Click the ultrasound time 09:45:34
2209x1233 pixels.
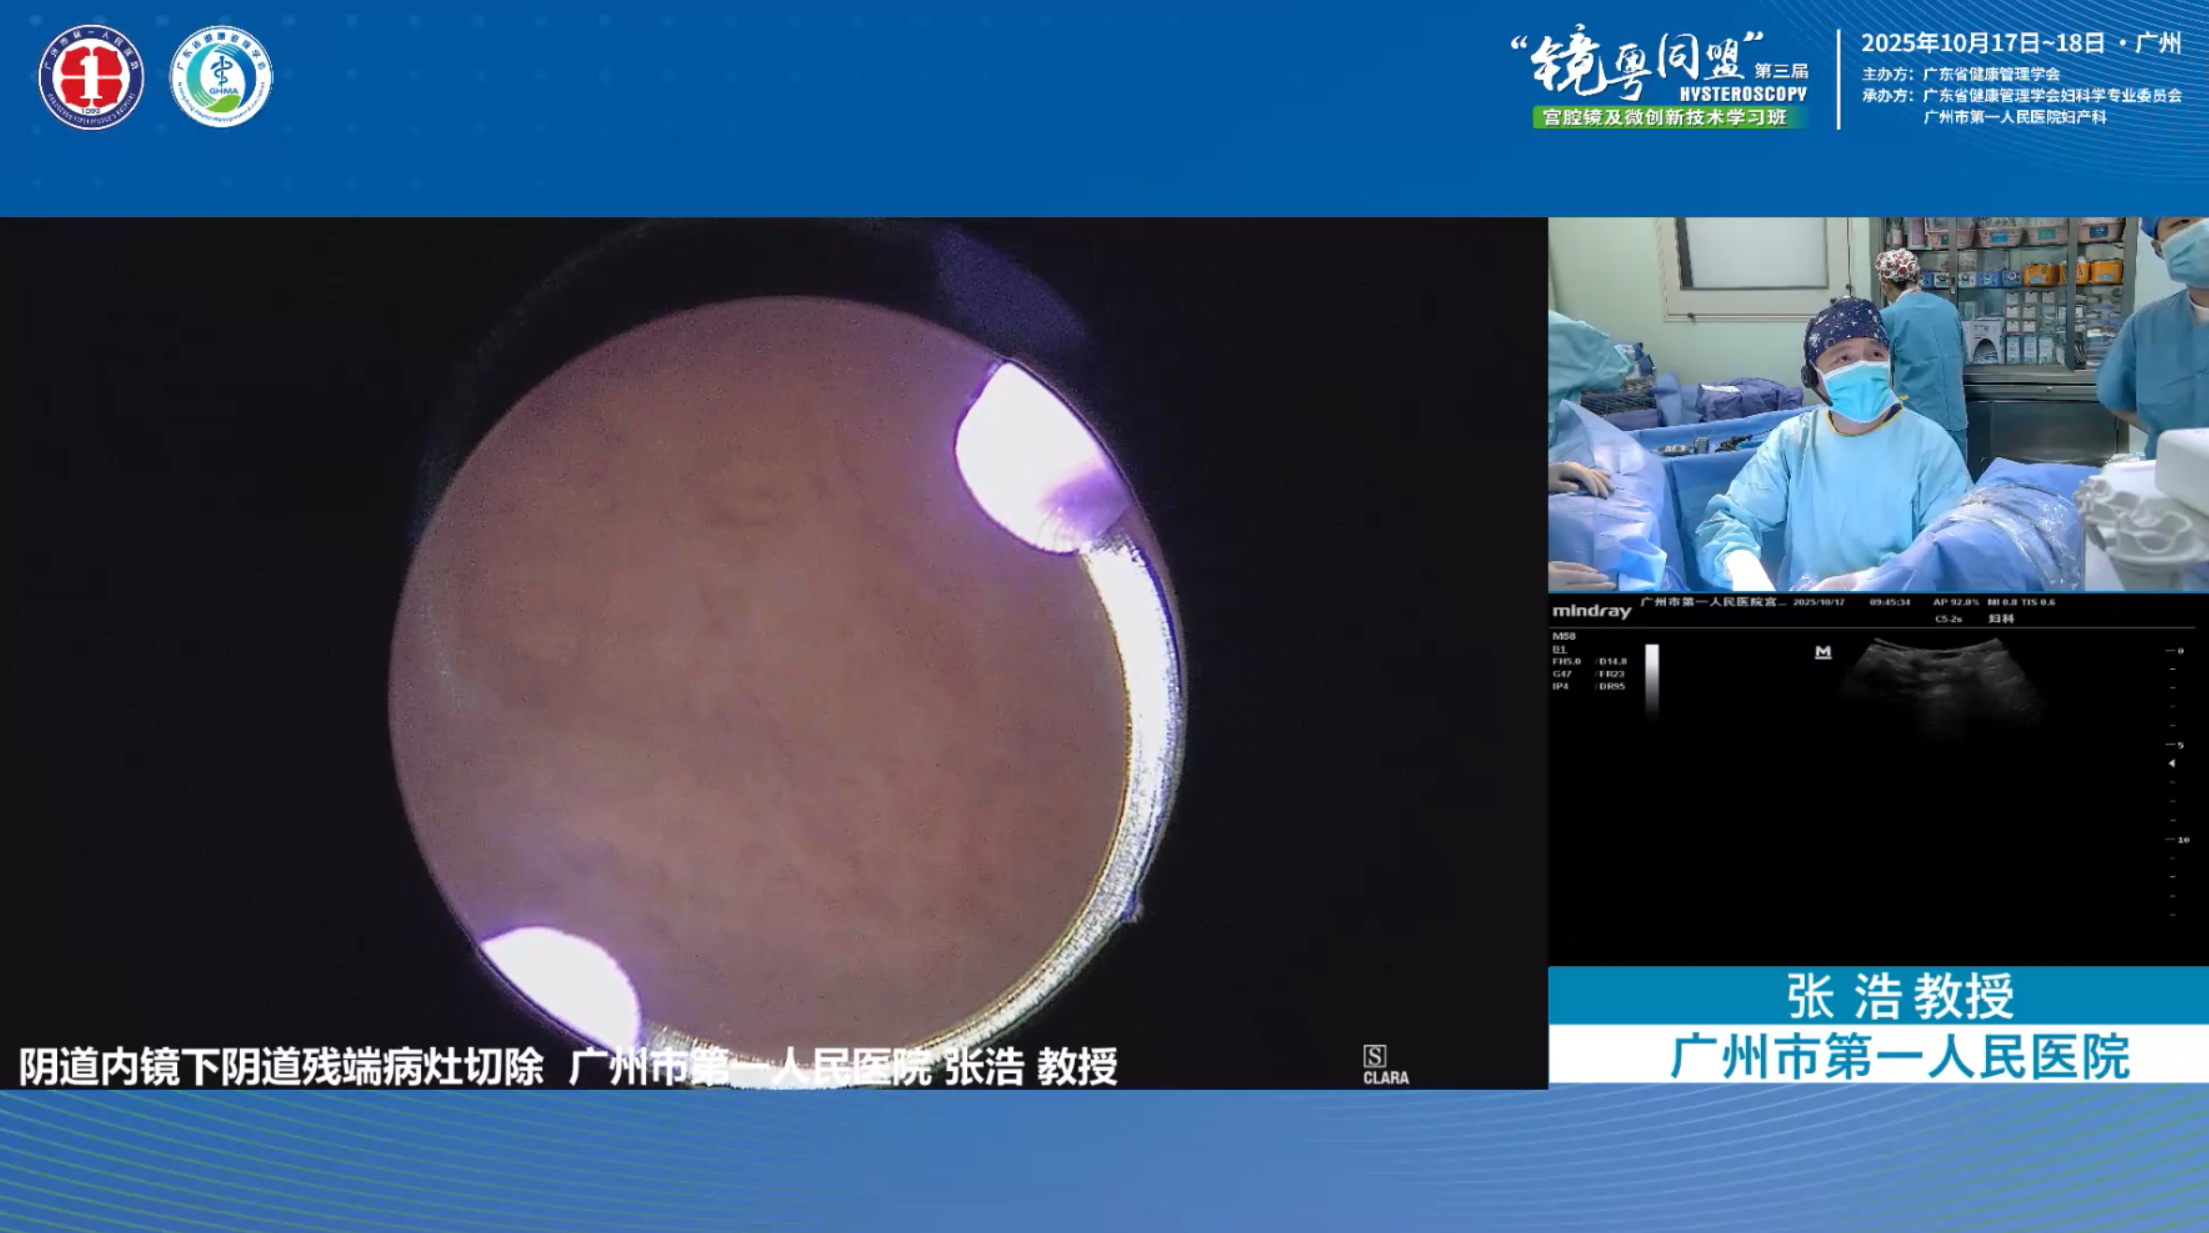[1889, 602]
